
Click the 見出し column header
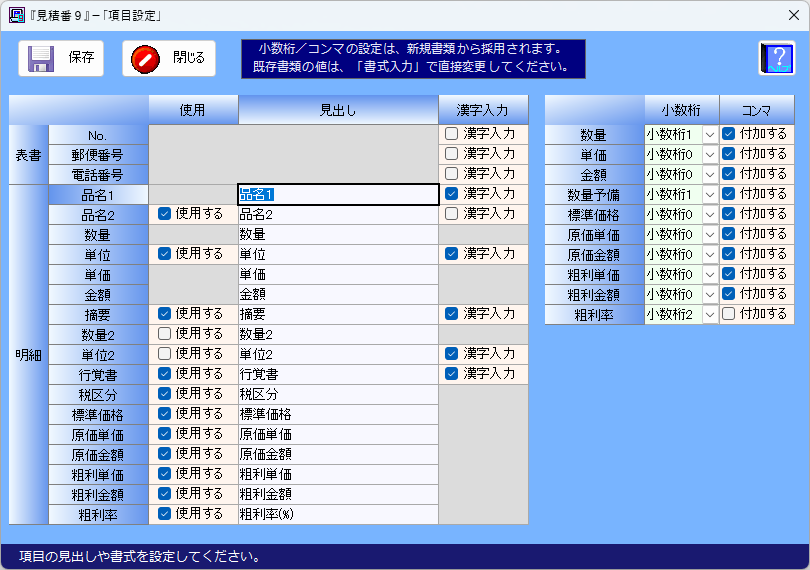[338, 110]
